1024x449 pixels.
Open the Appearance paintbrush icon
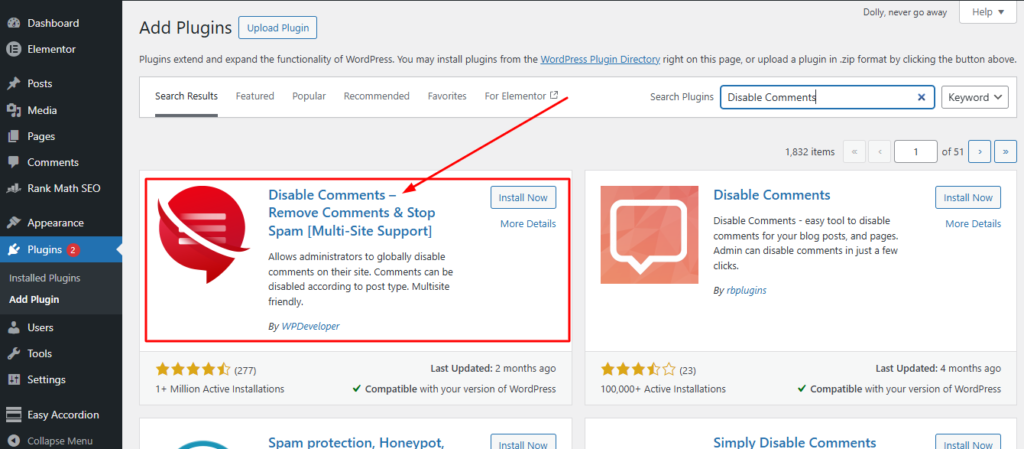tap(13, 223)
